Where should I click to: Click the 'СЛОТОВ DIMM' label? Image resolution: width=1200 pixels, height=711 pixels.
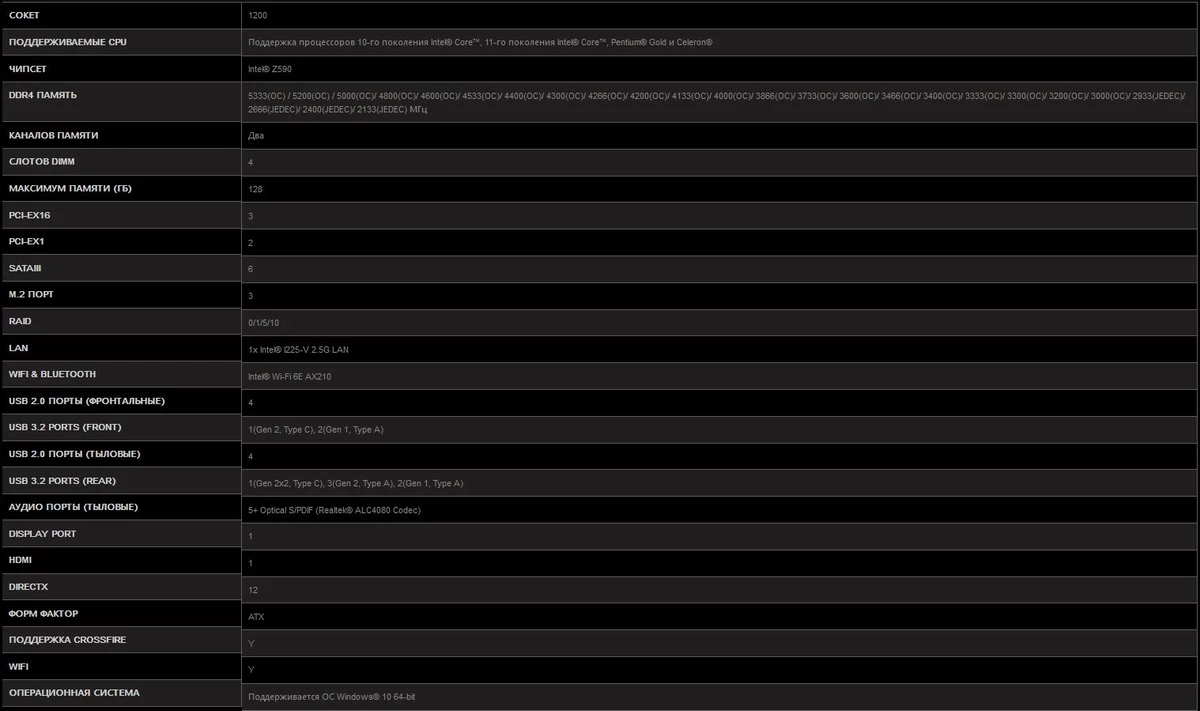click(x=41, y=161)
